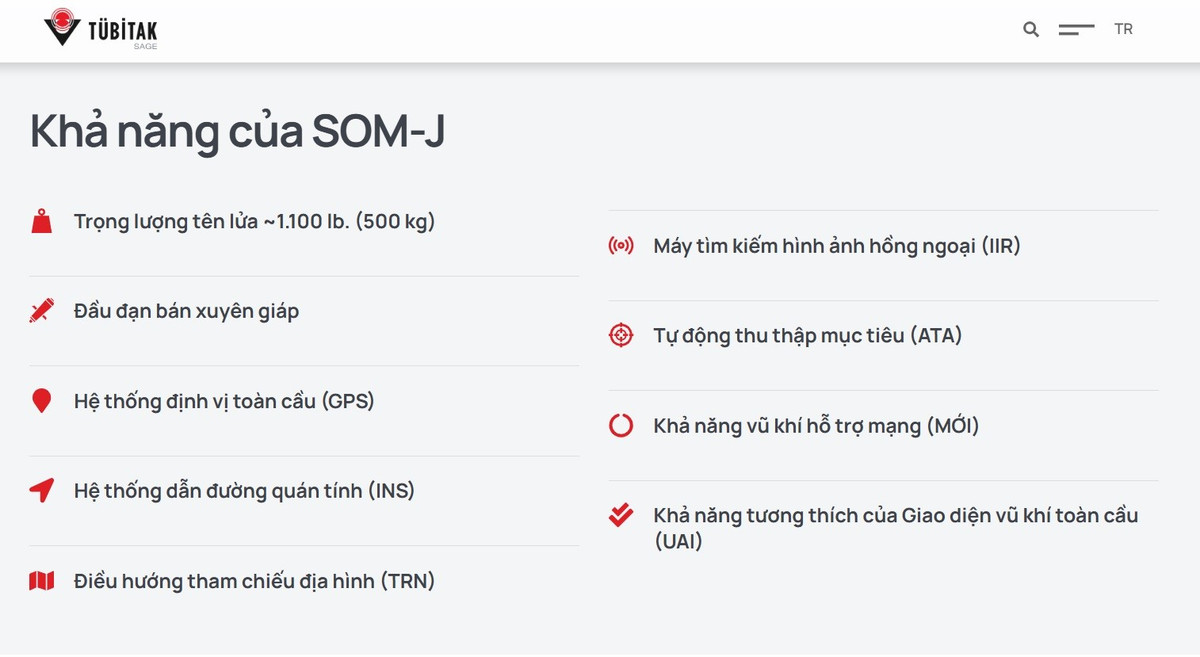Select the 'Khả năng vũ khí hỗ trợ mạng' row
1200x657 pixels.
(x=815, y=425)
